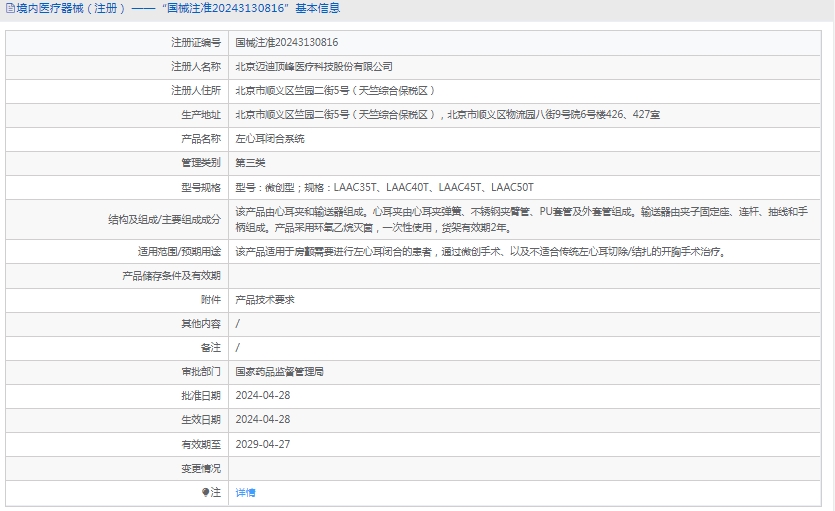The height and width of the screenshot is (511, 835).
Task: Click the empty 产品储存条件及有效期 value cell
Action: point(528,276)
